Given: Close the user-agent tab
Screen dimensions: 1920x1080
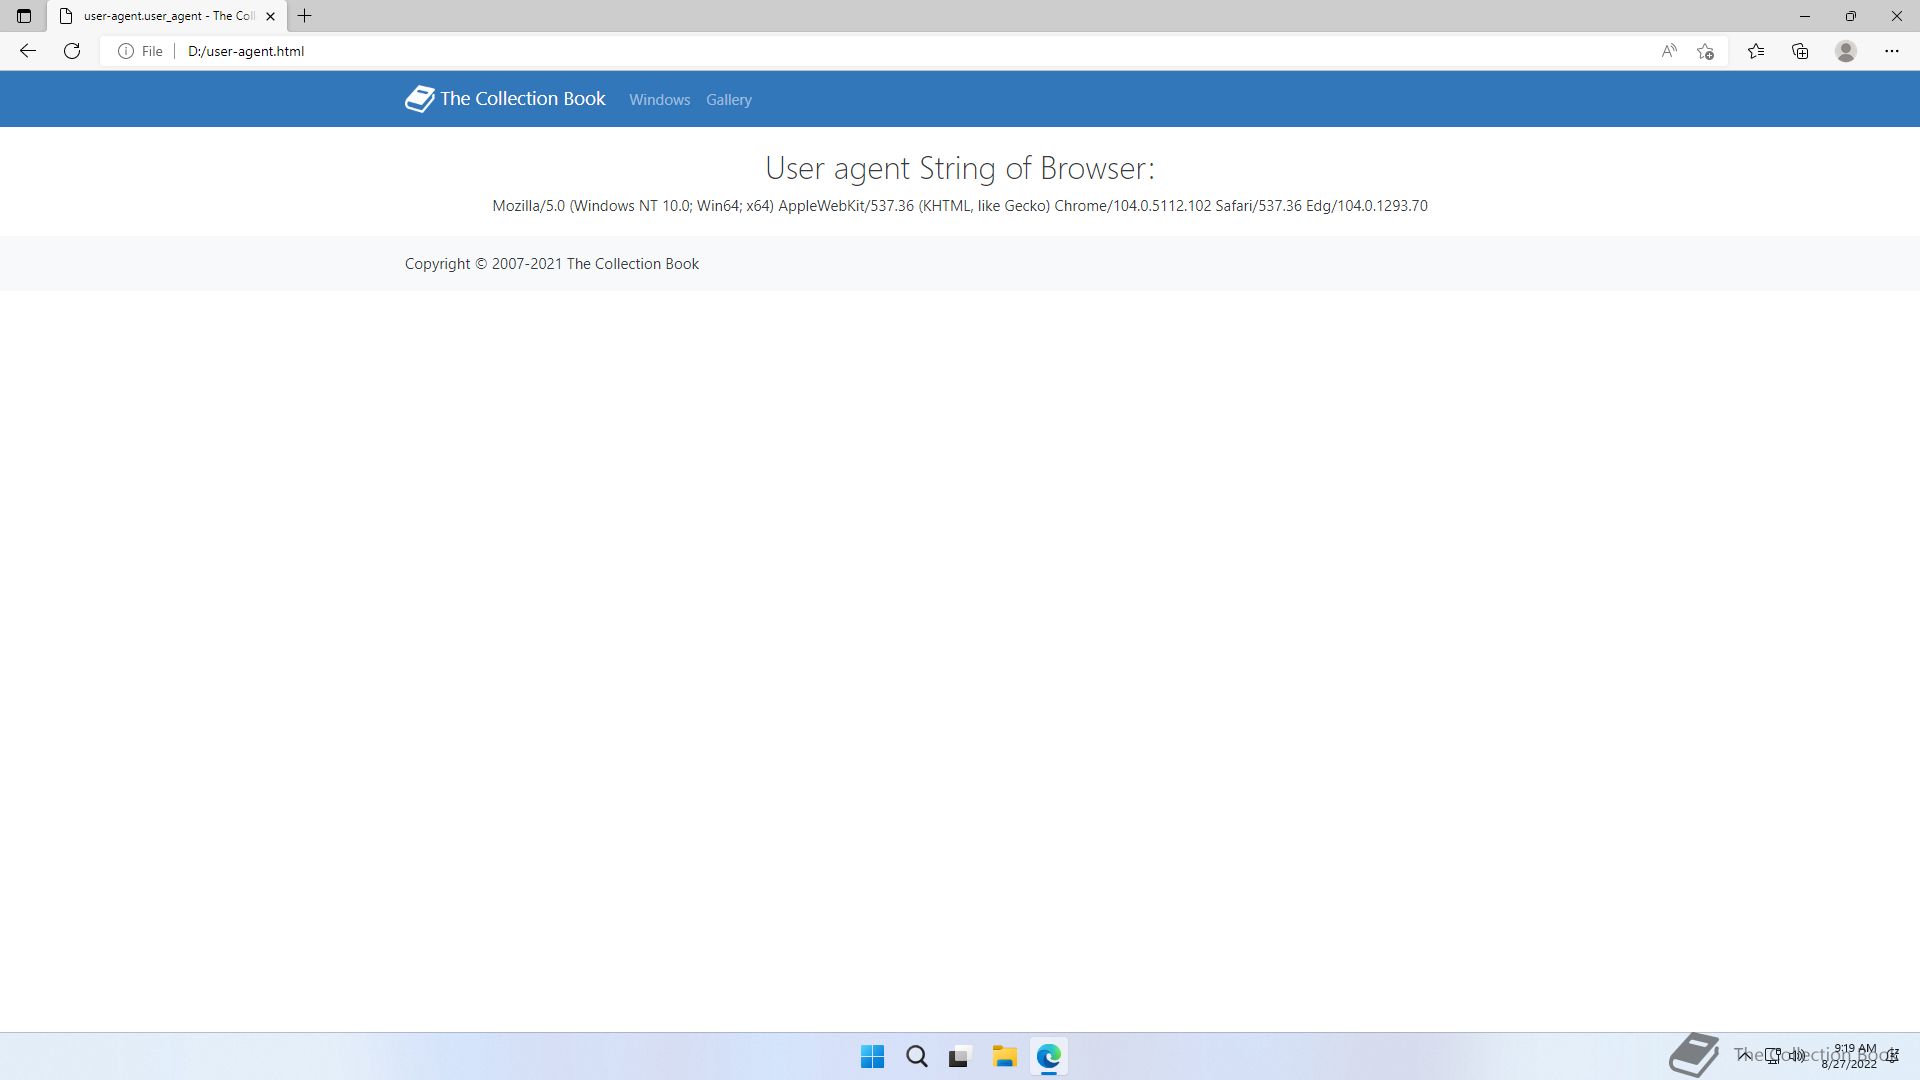Looking at the screenshot, I should click(x=270, y=16).
